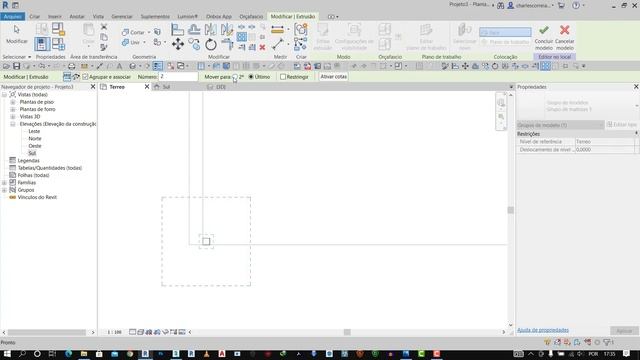Open Unir geometry dropdown arrow
The width and height of the screenshot is (640, 360).
coord(144,42)
